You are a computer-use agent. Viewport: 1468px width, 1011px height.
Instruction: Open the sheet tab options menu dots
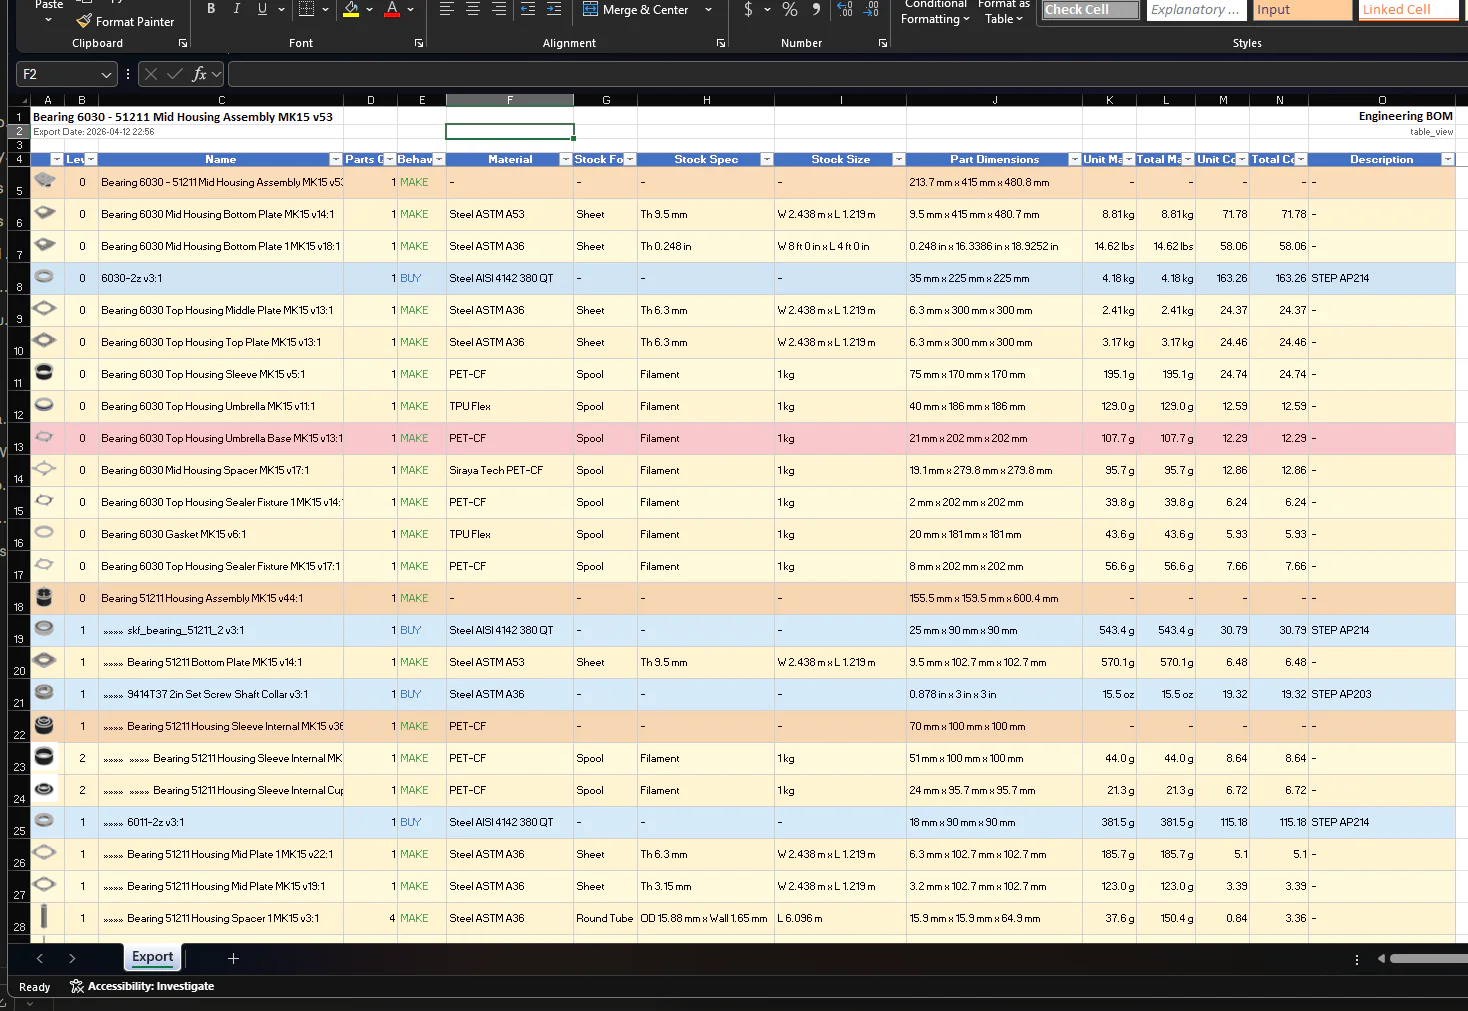pyautogui.click(x=1357, y=959)
